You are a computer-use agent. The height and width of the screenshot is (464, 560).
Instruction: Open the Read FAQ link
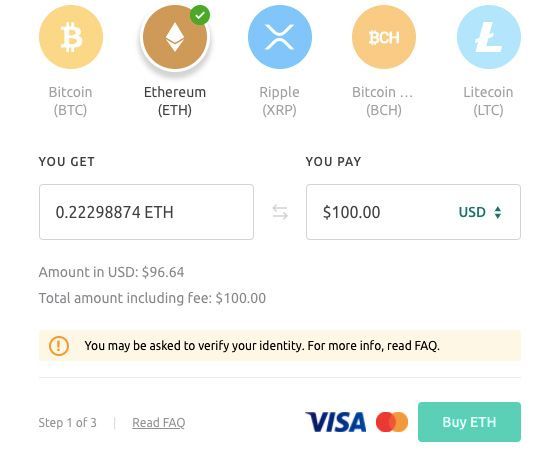coord(159,423)
